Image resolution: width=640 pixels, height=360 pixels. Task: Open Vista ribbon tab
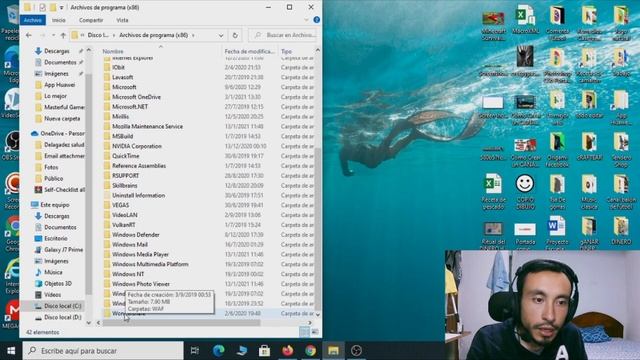[122, 20]
